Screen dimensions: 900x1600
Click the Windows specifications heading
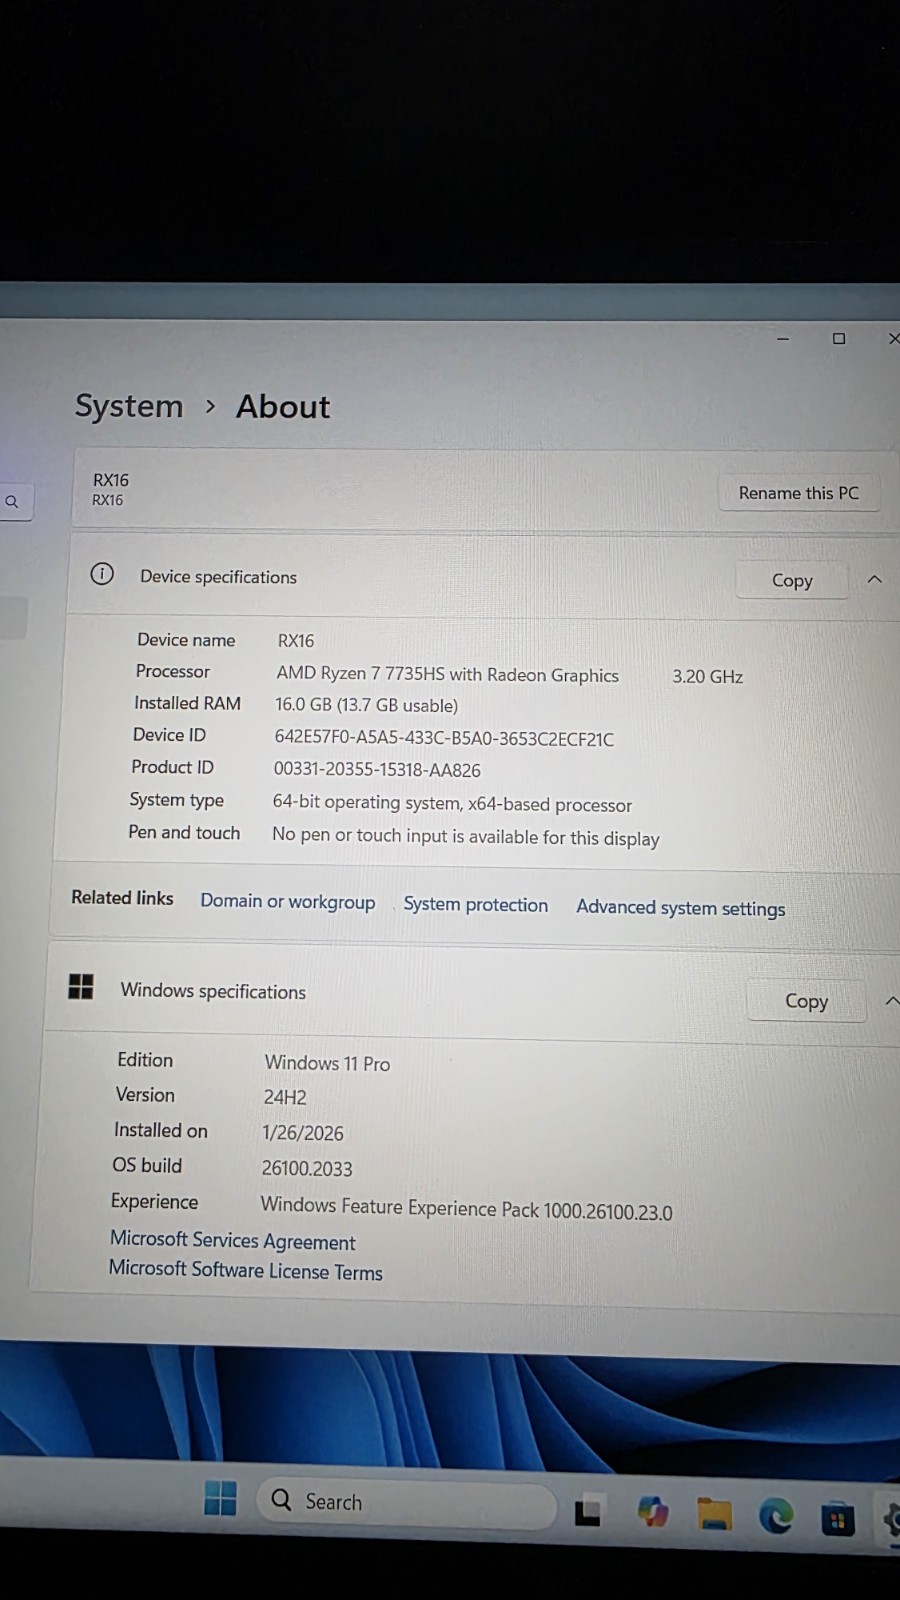(x=213, y=991)
